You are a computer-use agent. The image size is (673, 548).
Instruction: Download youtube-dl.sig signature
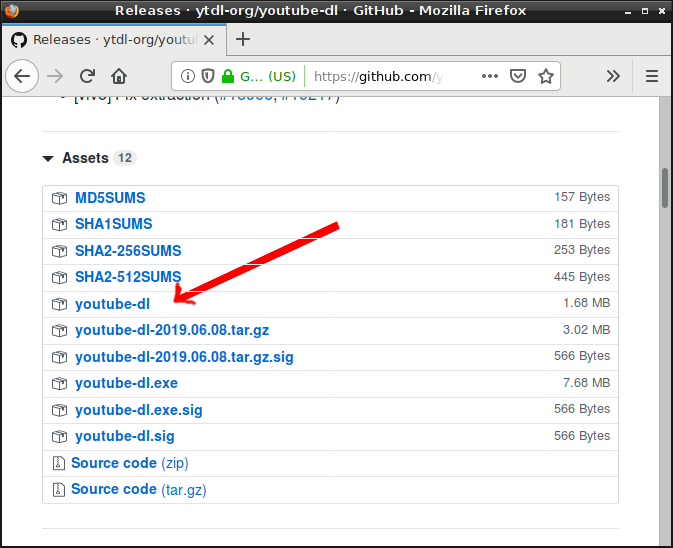click(x=125, y=436)
